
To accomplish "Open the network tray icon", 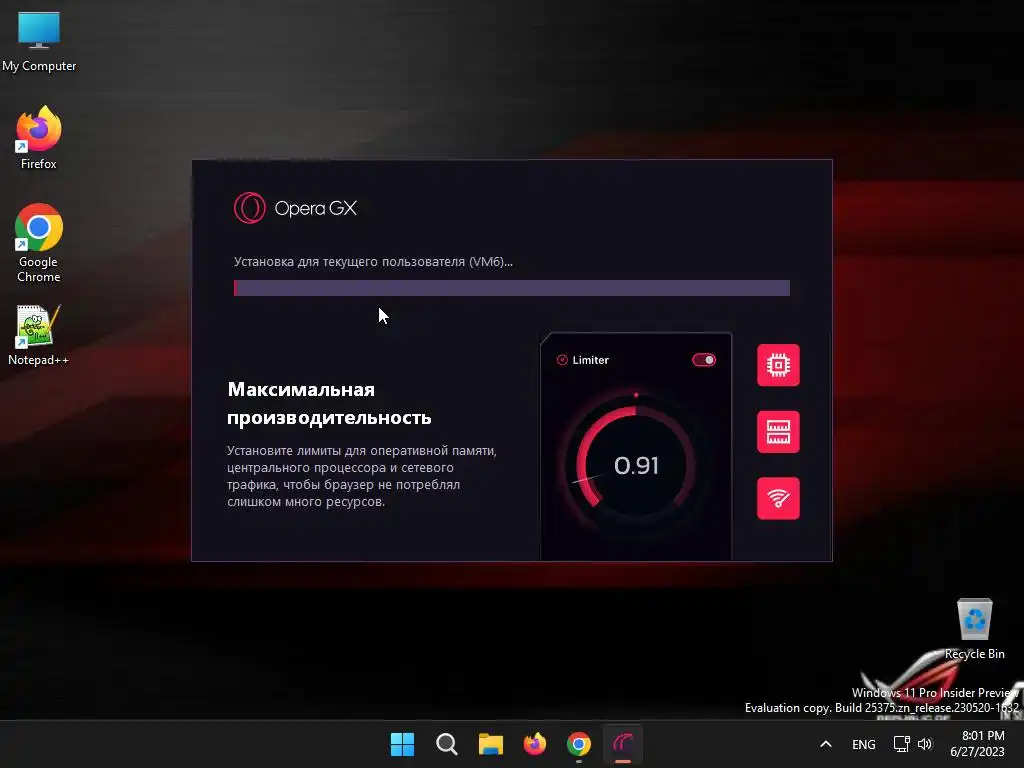I will [x=902, y=744].
